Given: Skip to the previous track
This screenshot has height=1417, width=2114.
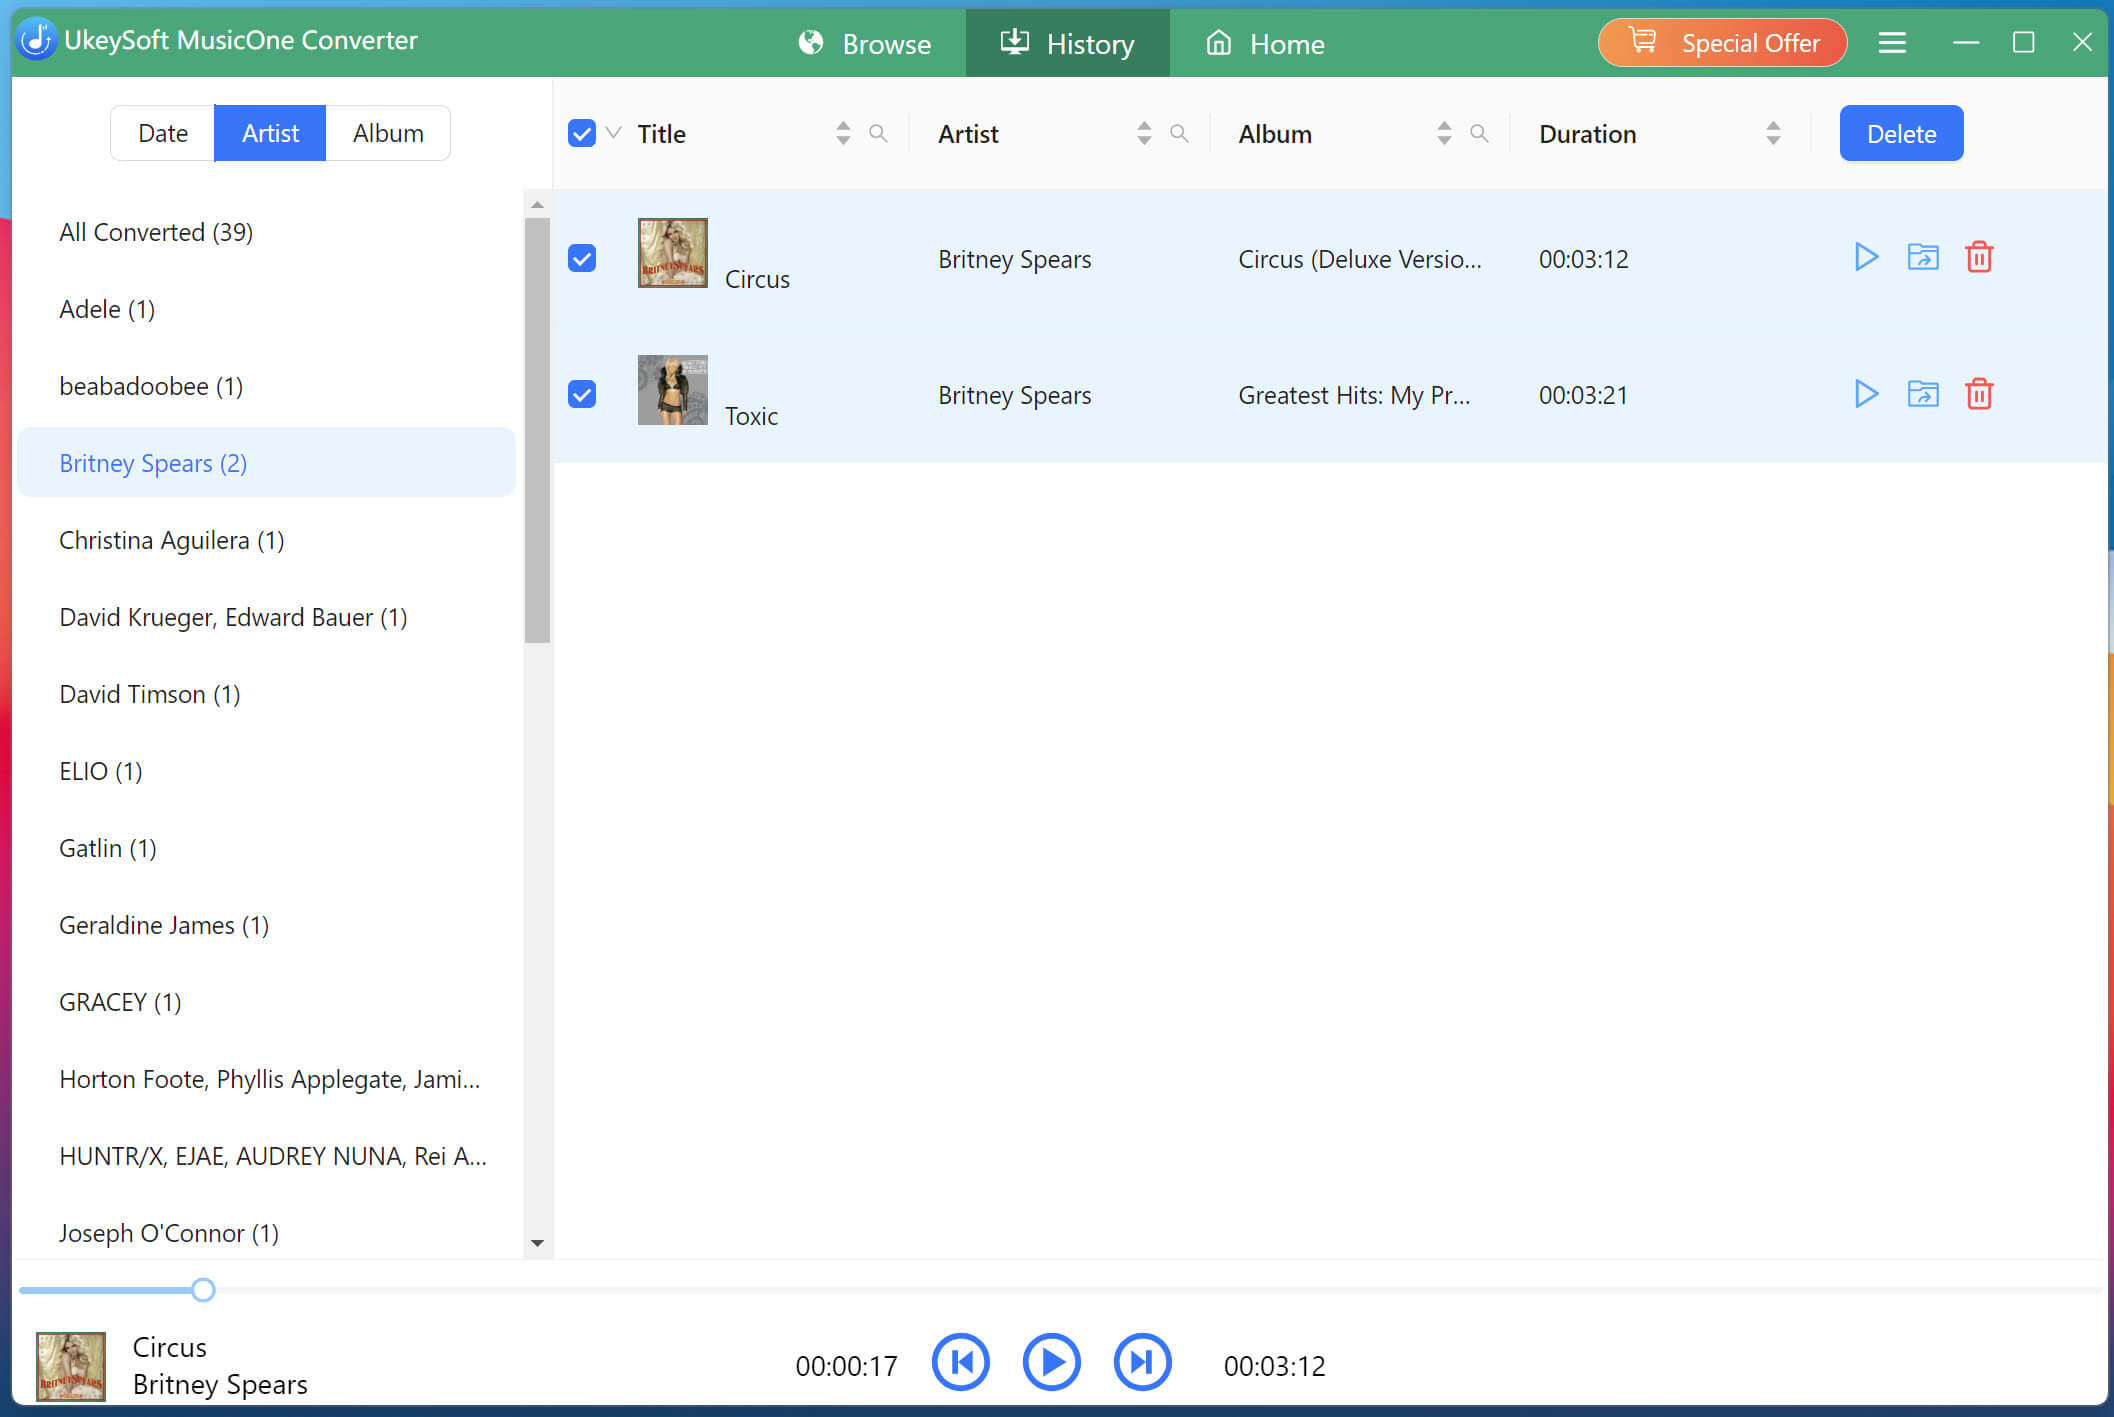Looking at the screenshot, I should pyautogui.click(x=961, y=1362).
